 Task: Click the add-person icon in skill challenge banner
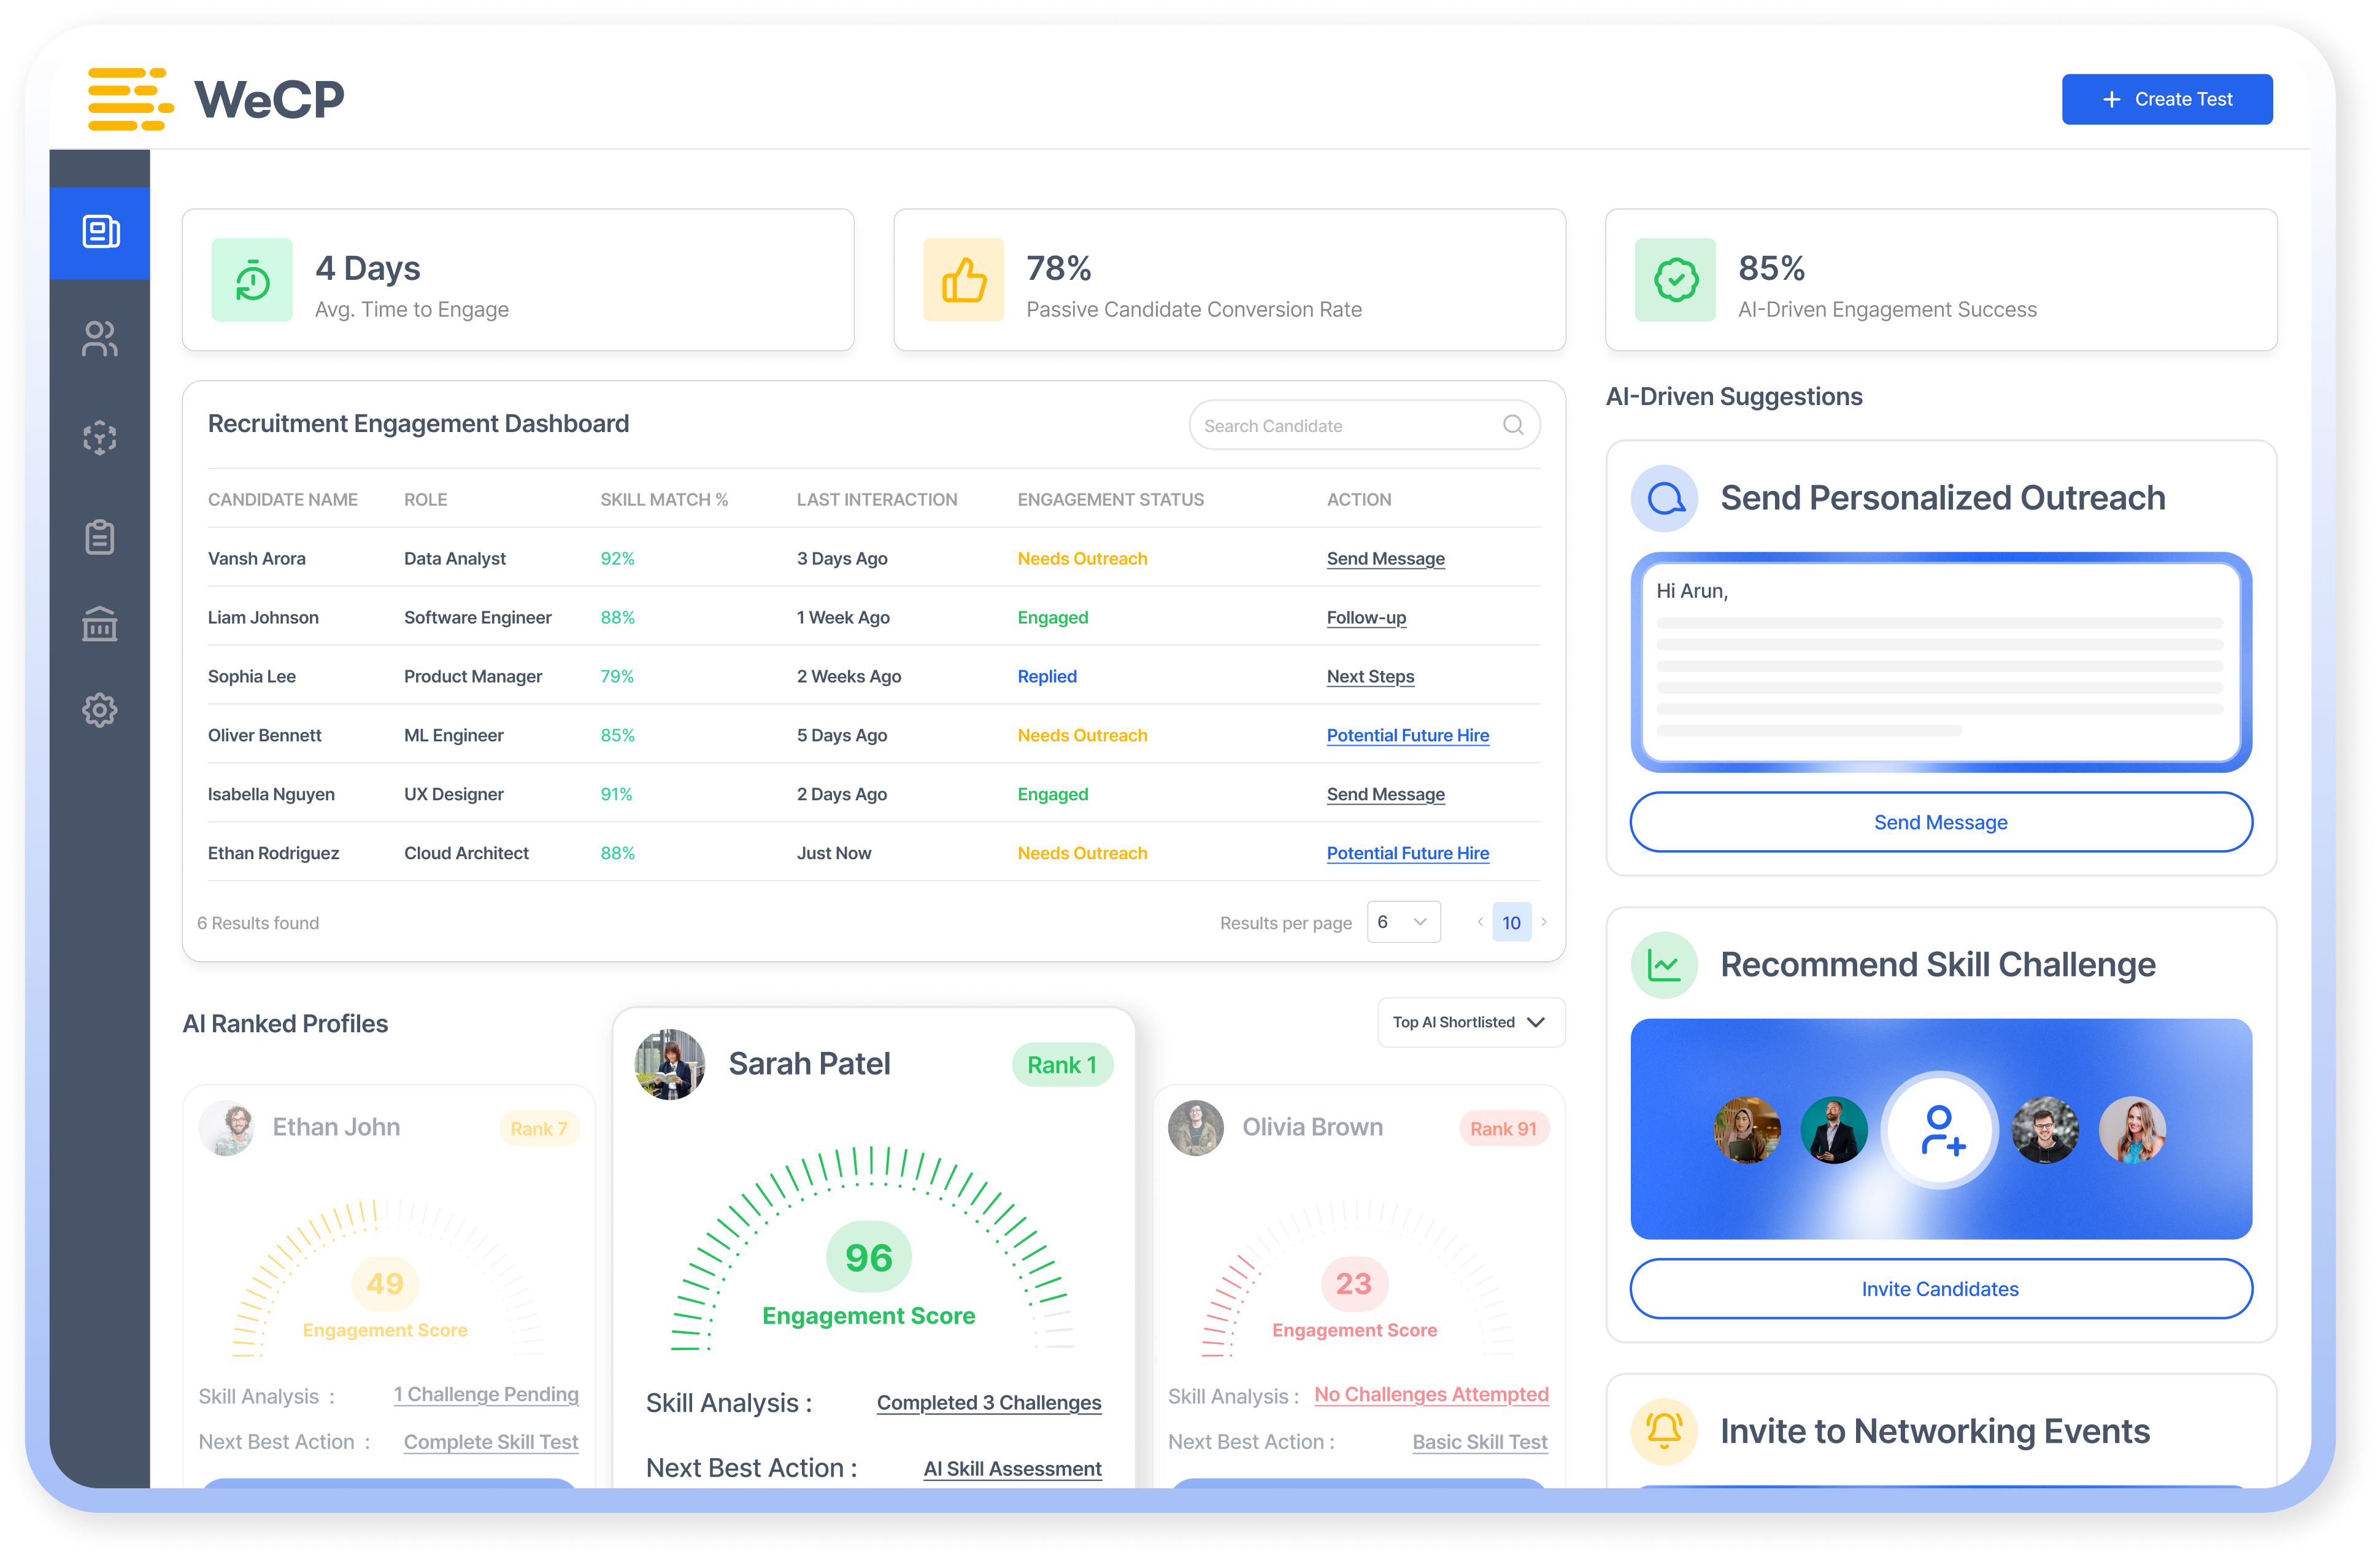pos(1940,1130)
